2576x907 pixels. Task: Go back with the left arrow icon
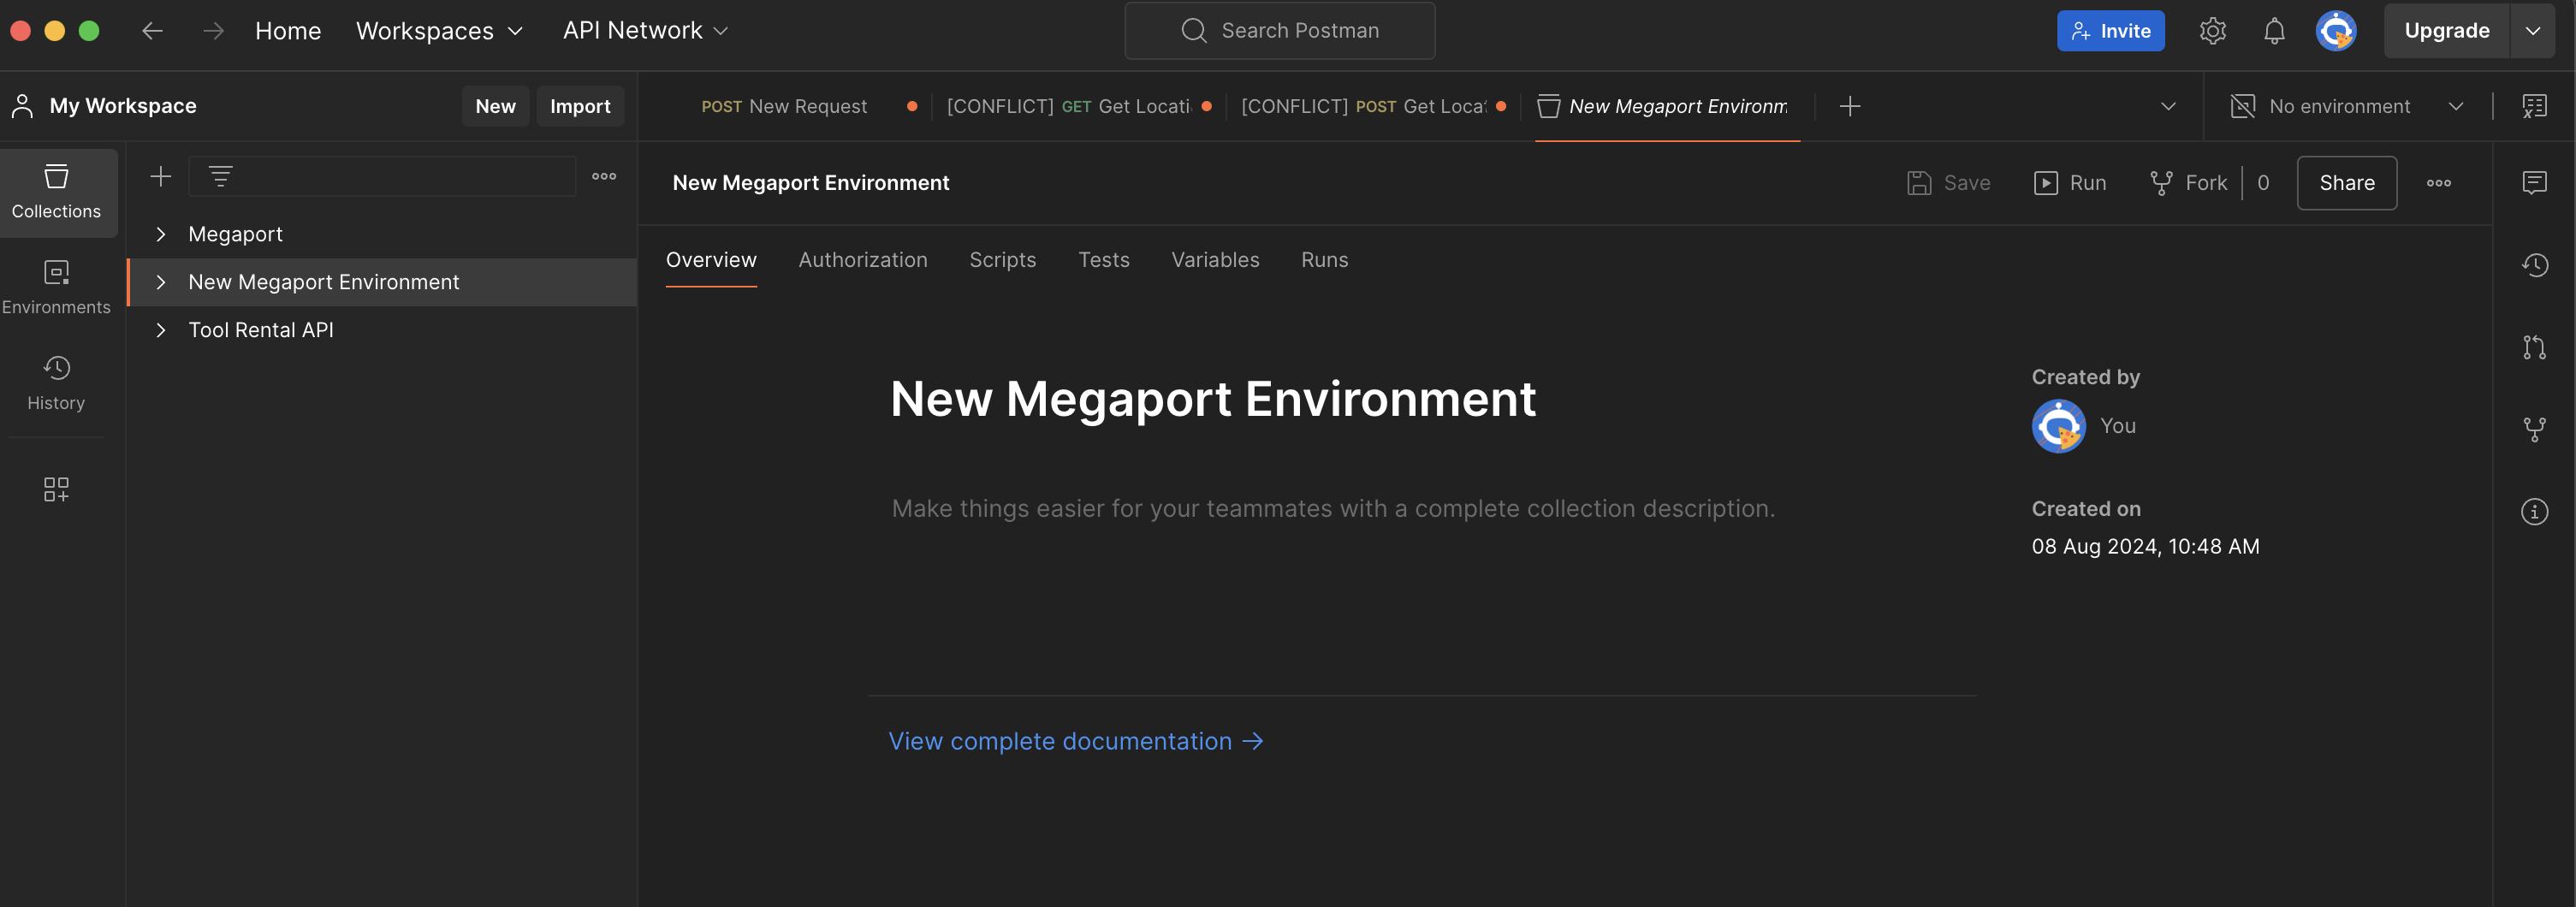tap(152, 31)
